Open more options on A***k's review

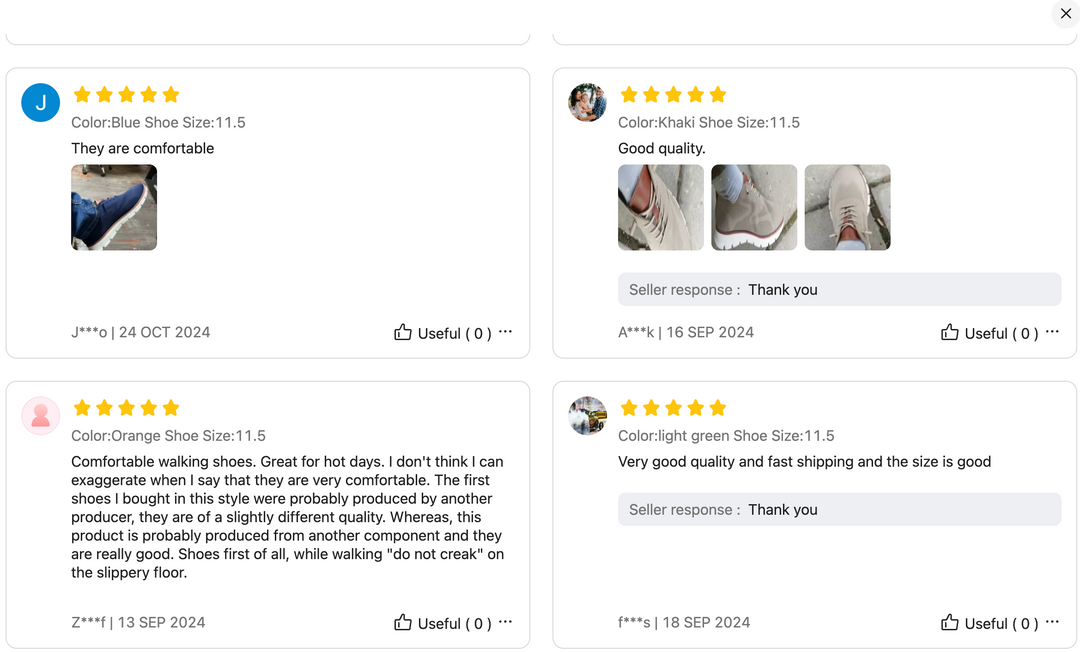coord(1052,332)
